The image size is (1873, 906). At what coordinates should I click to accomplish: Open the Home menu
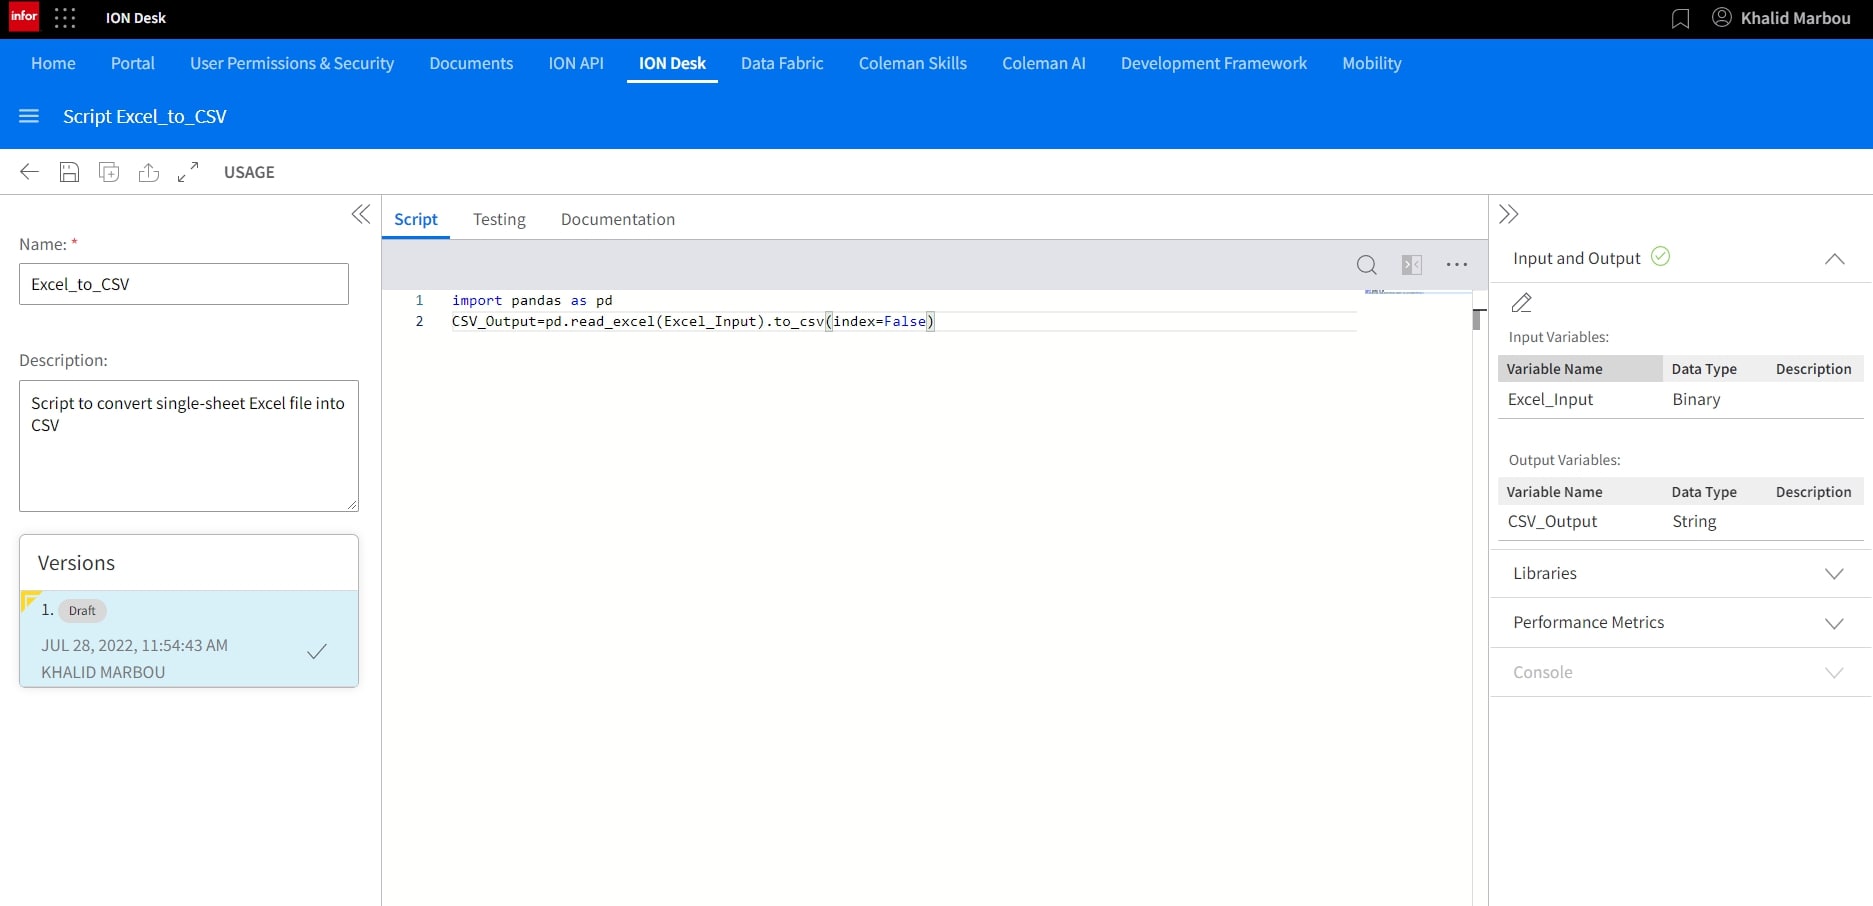pos(53,63)
